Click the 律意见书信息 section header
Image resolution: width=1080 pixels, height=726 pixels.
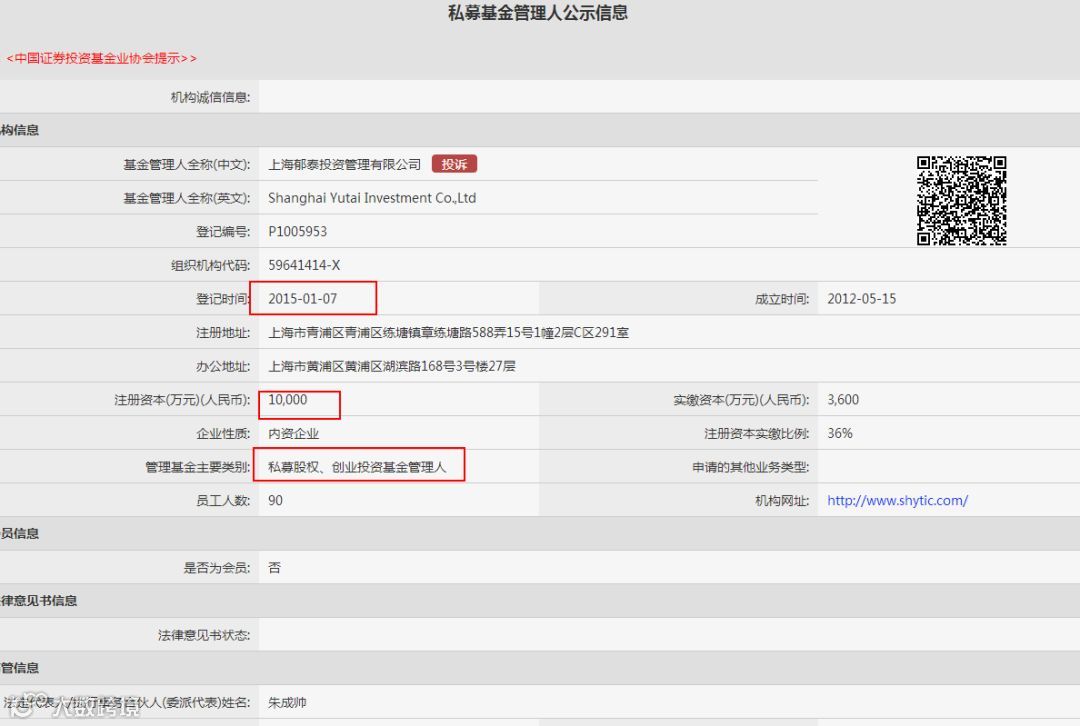(39, 601)
